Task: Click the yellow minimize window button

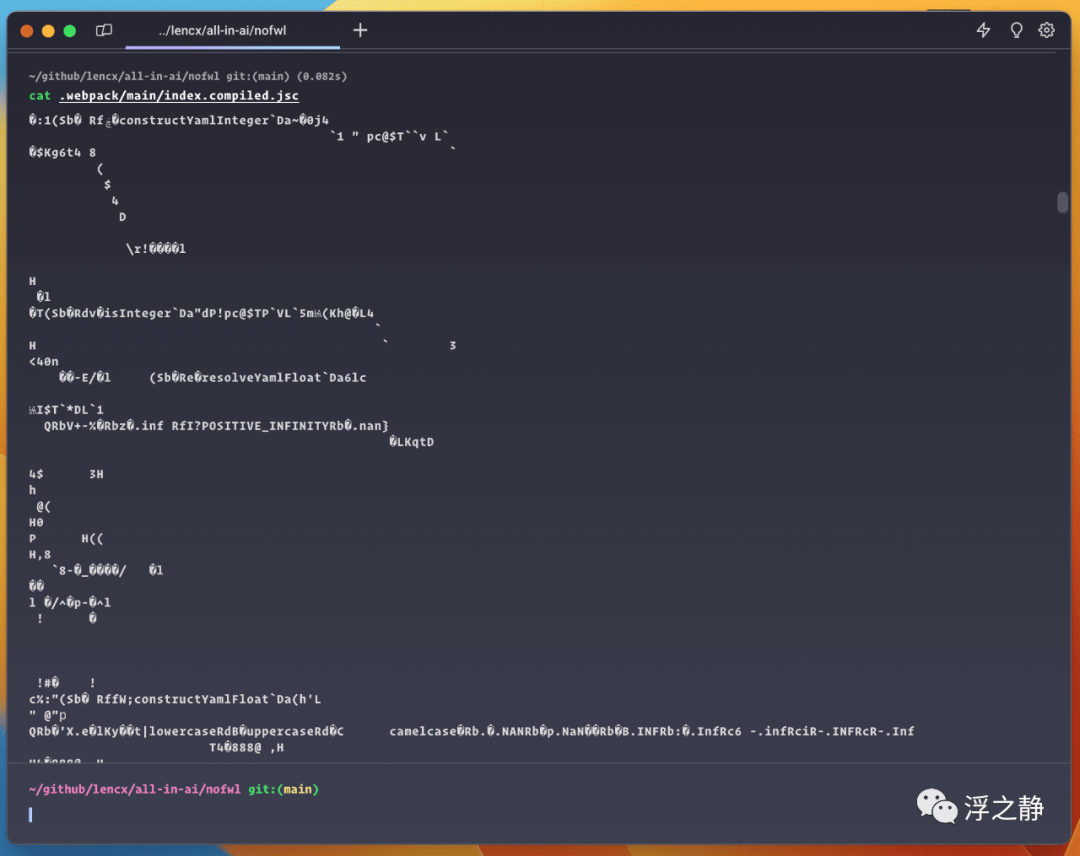Action: (48, 31)
